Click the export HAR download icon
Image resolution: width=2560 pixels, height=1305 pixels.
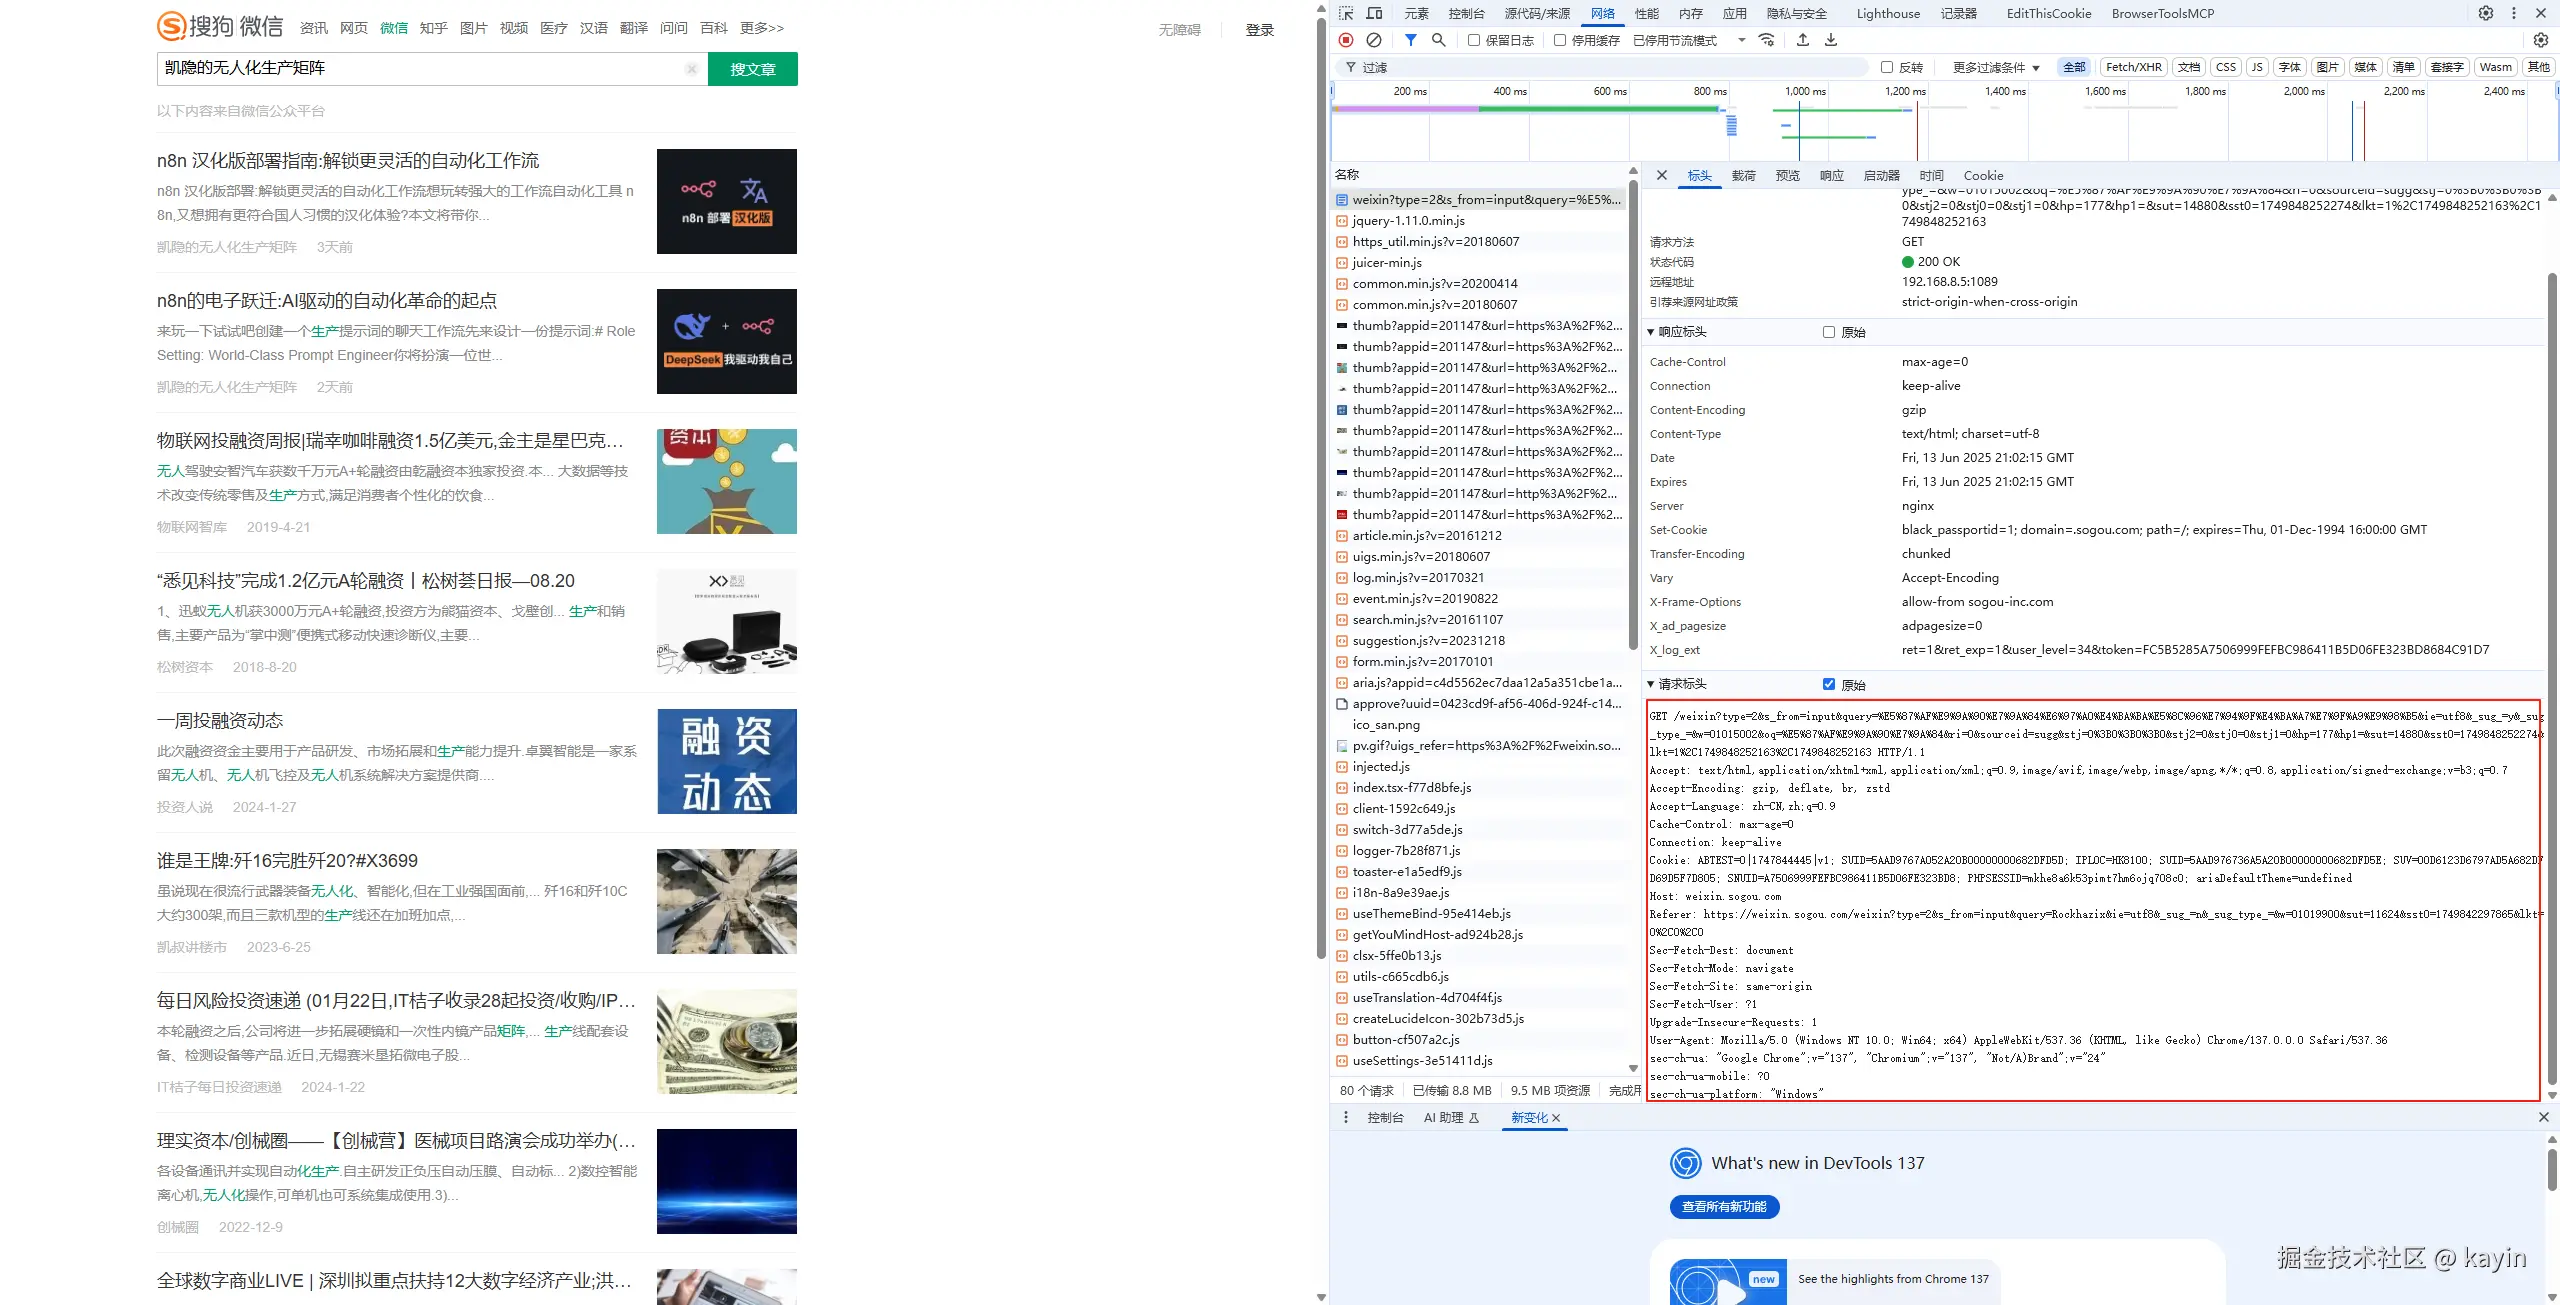pos(1831,40)
